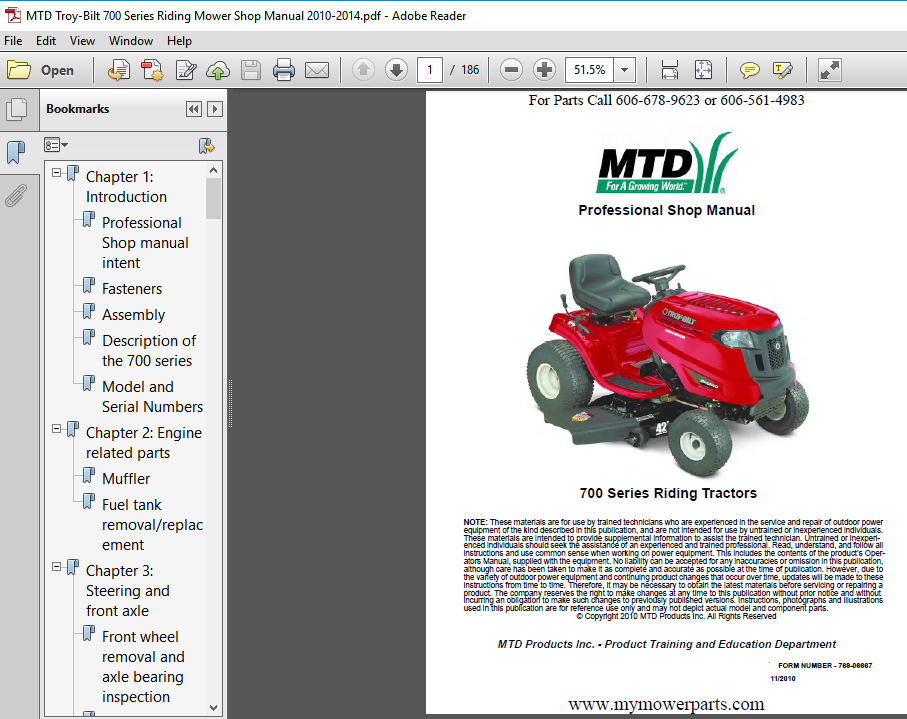This screenshot has width=907, height=719.
Task: Click the navigation pane splitter handle
Action: 230,403
